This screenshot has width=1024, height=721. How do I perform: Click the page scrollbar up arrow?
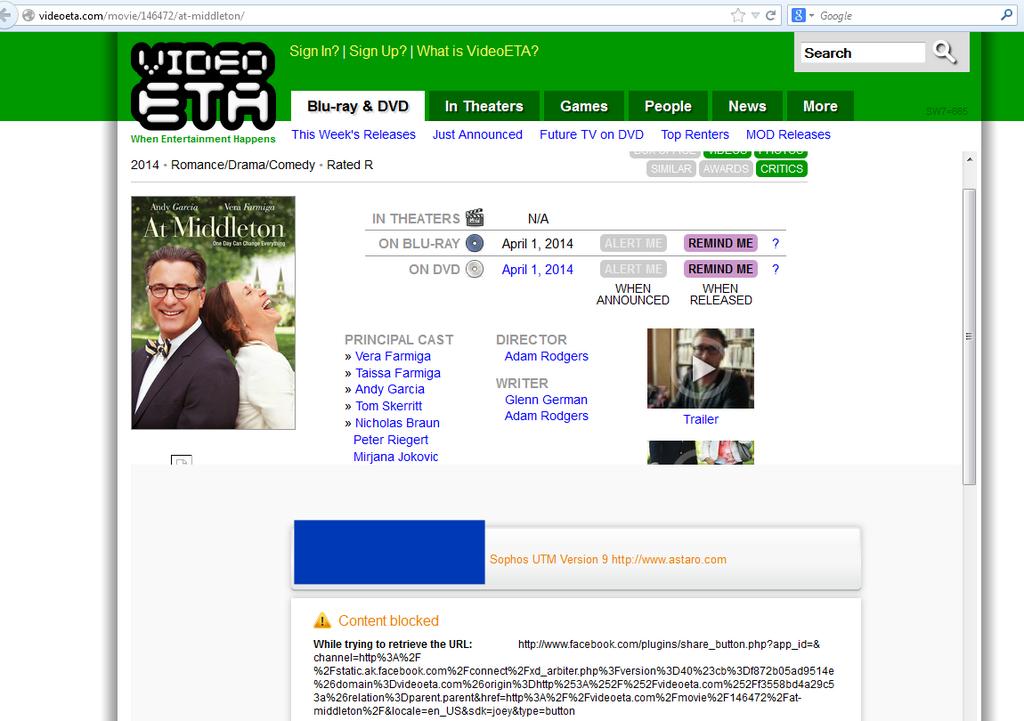[x=970, y=159]
